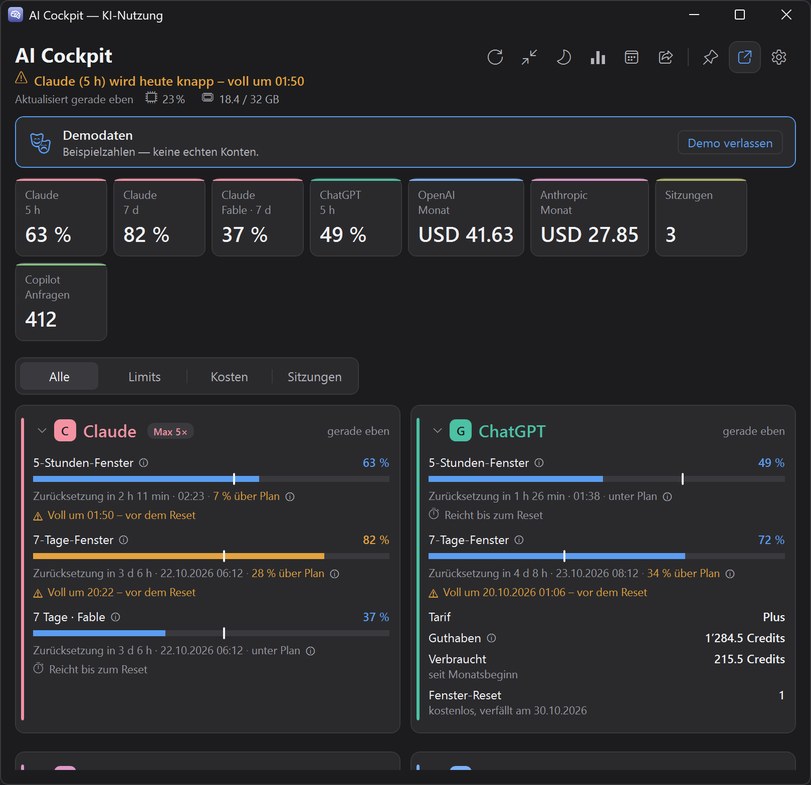Image resolution: width=811 pixels, height=785 pixels.
Task: Switch to the Kosten tab
Action: (x=229, y=376)
